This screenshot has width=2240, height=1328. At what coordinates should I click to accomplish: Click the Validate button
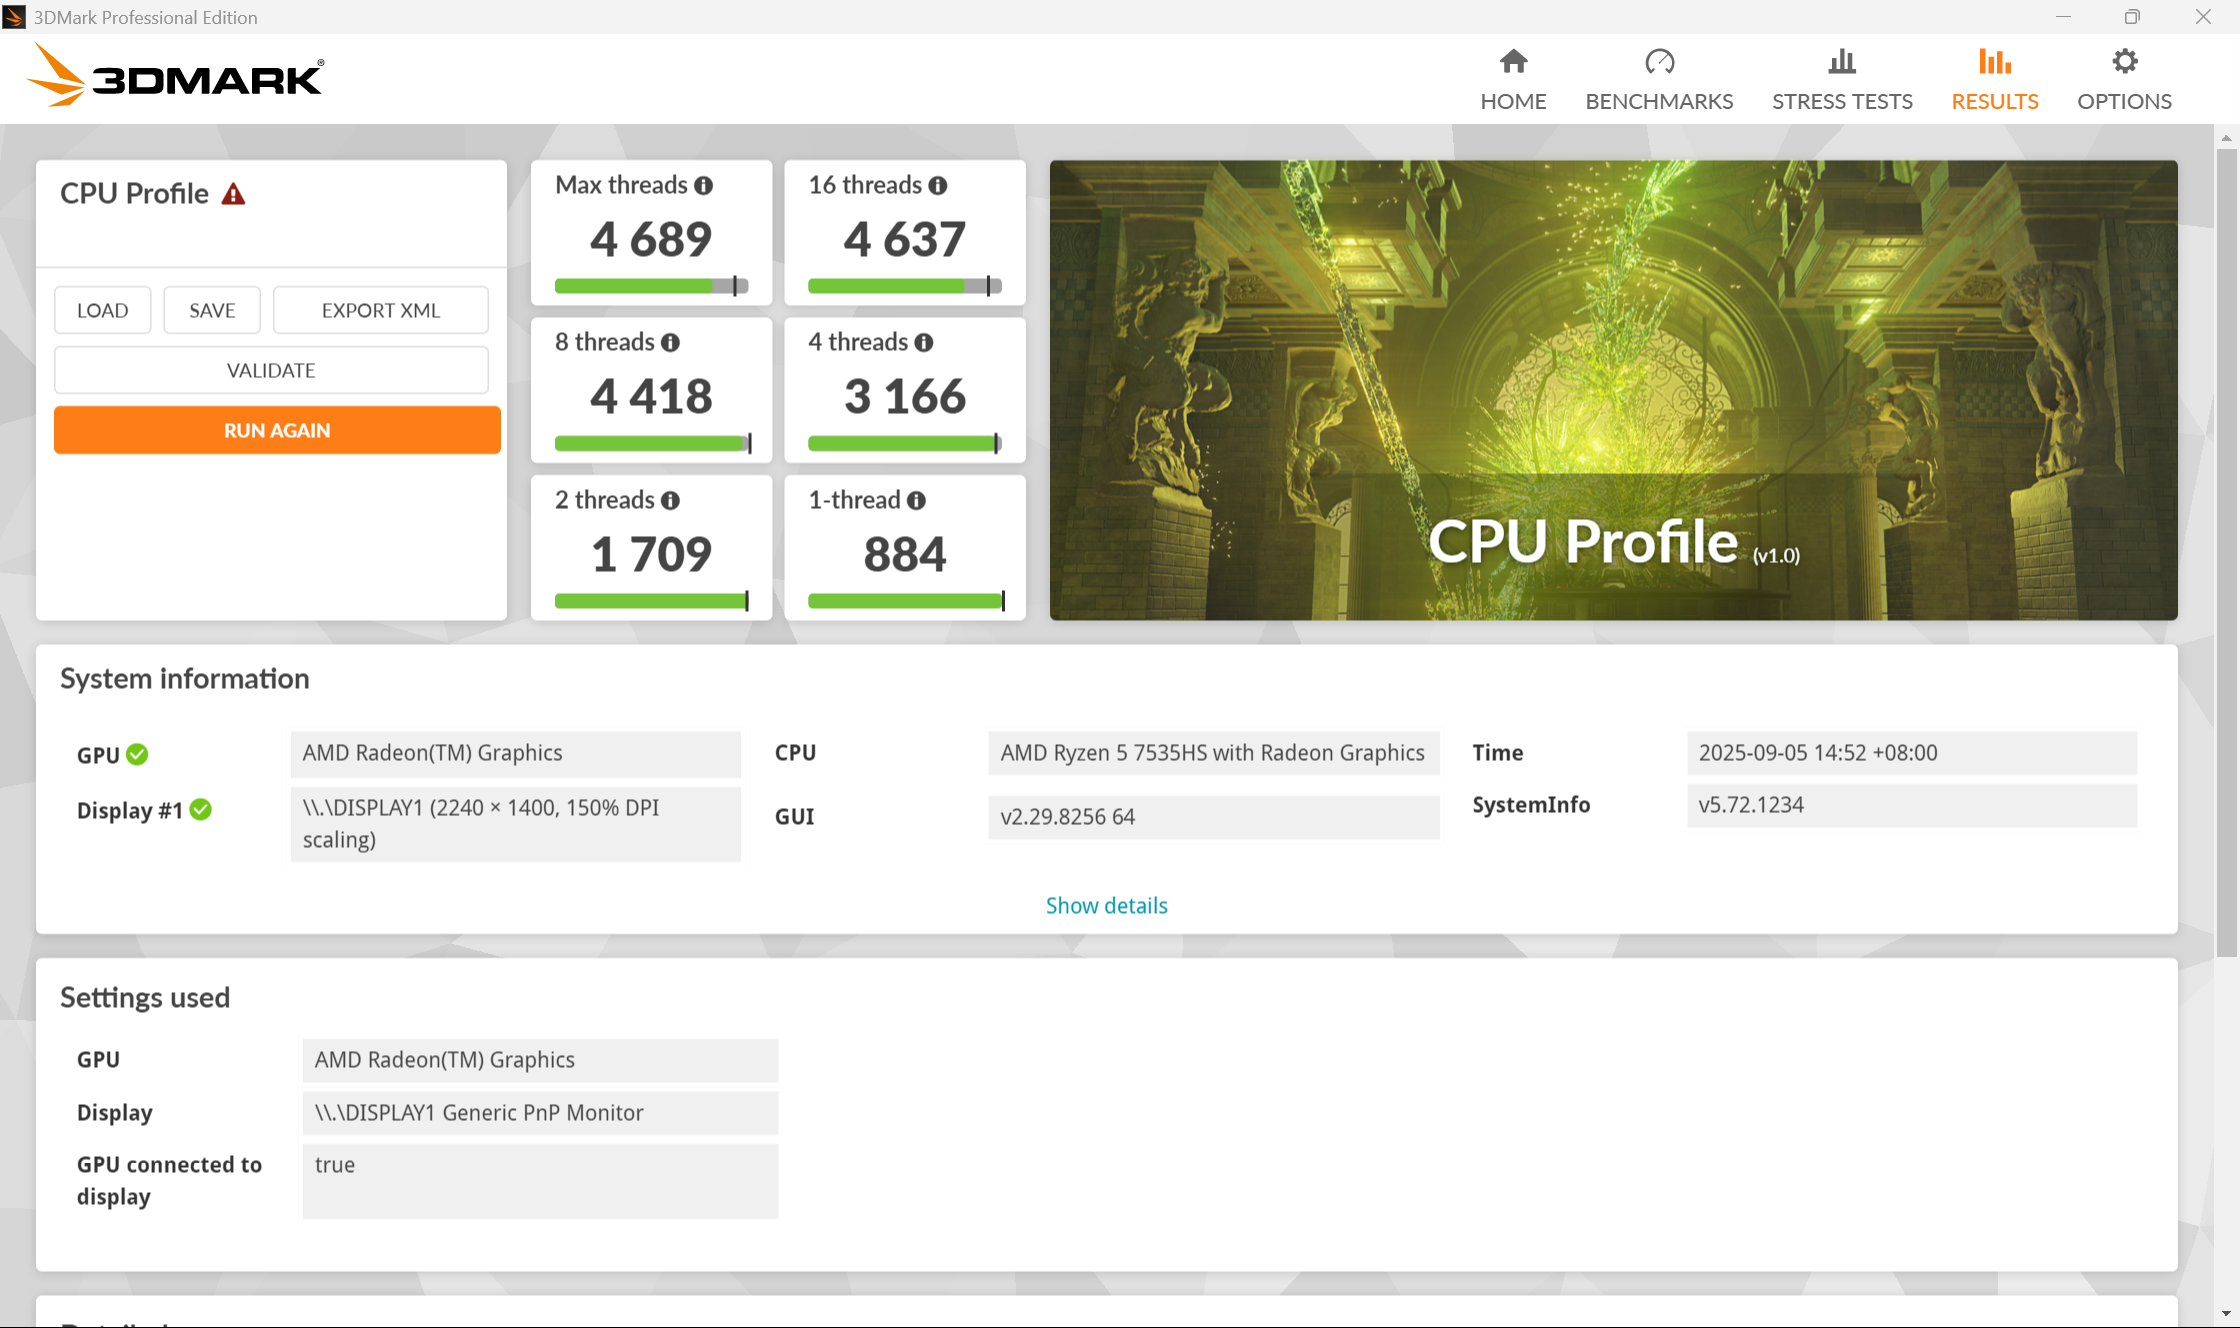point(271,370)
